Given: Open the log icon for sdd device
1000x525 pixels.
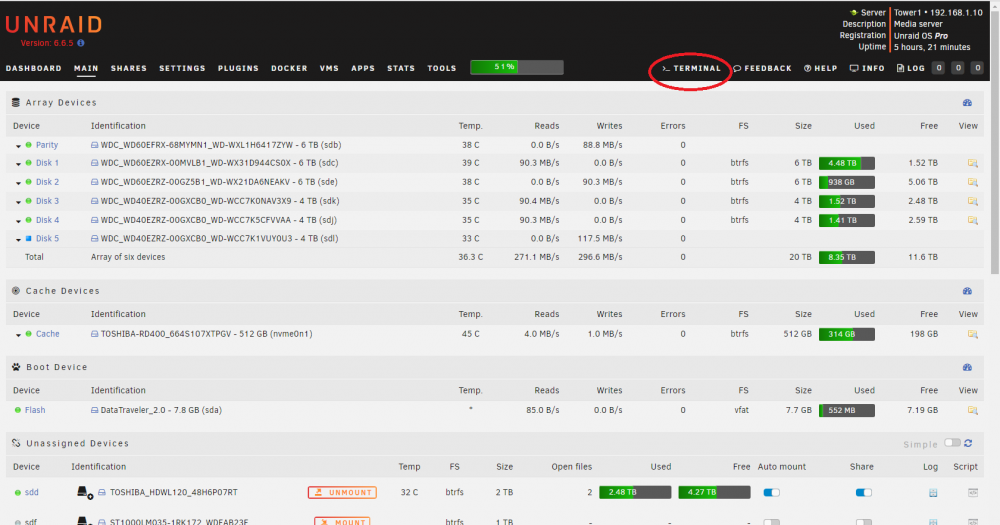Looking at the screenshot, I should pos(933,492).
